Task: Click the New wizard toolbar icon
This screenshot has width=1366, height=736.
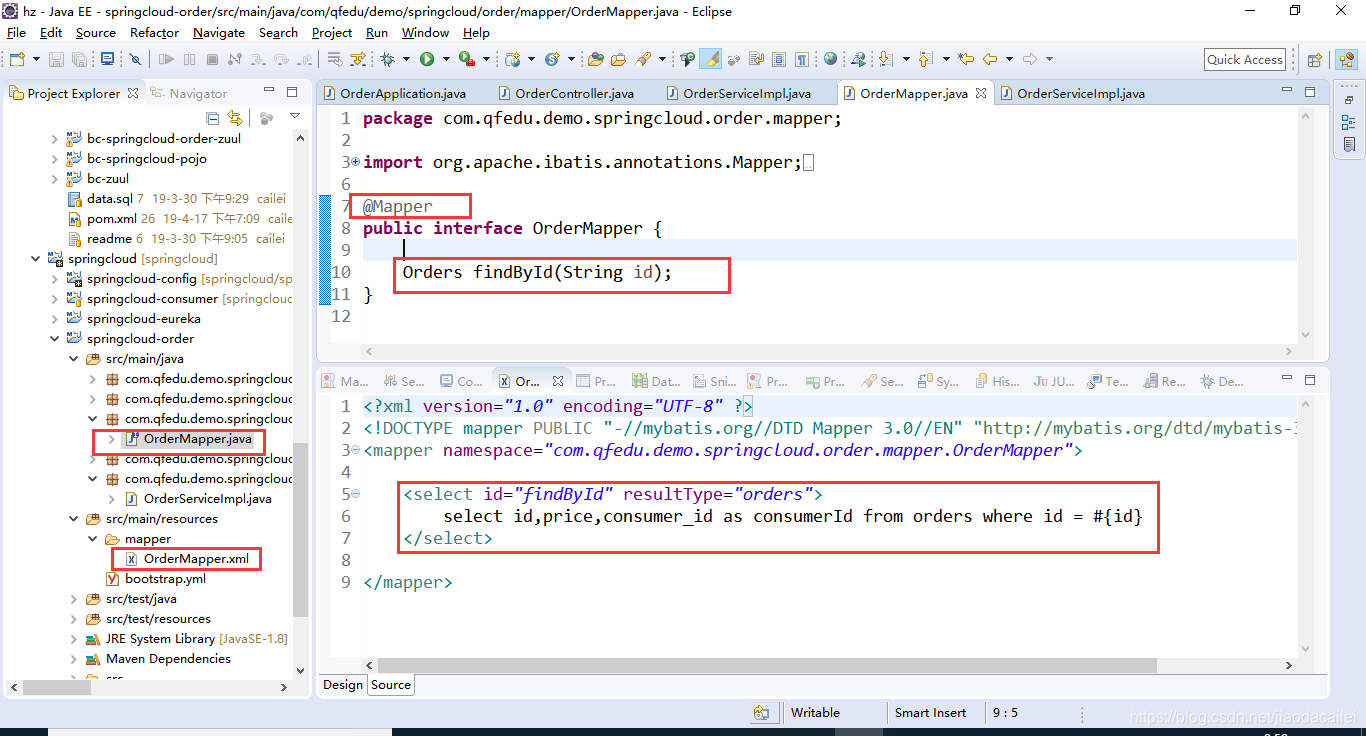Action: point(17,59)
